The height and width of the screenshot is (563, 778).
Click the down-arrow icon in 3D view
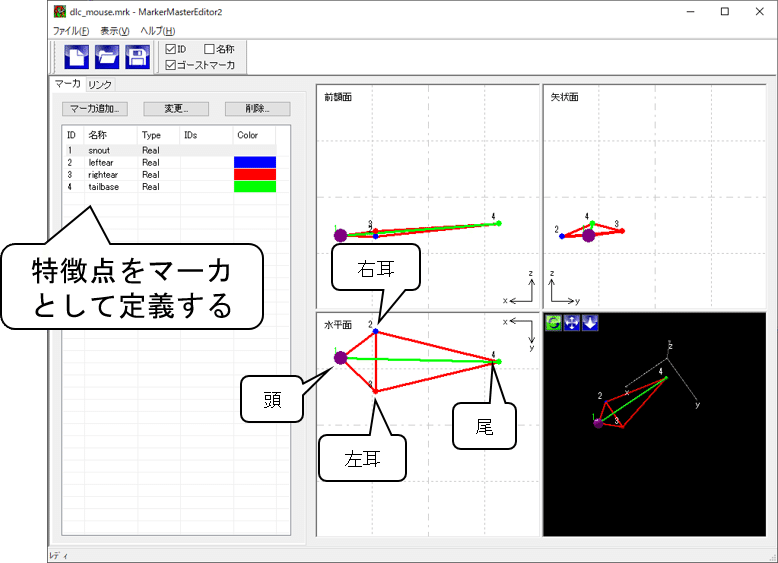click(590, 323)
